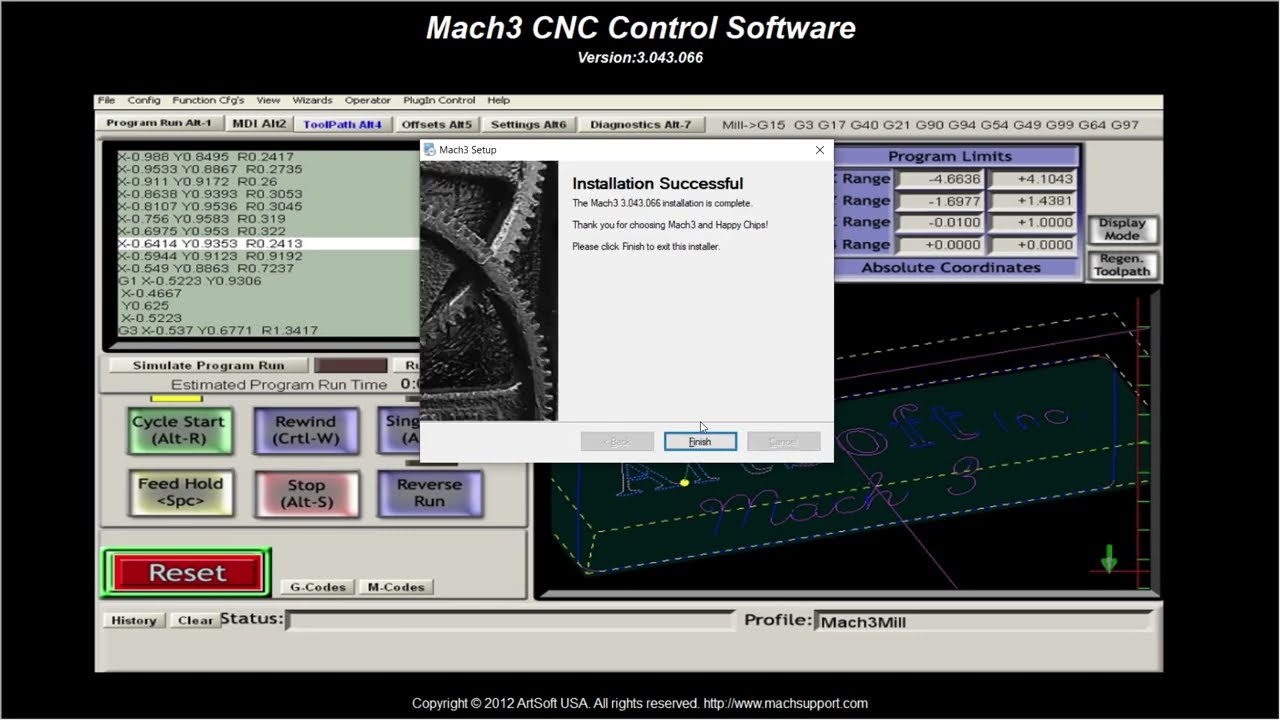Open the Config menu
The width and height of the screenshot is (1280, 720).
(144, 100)
